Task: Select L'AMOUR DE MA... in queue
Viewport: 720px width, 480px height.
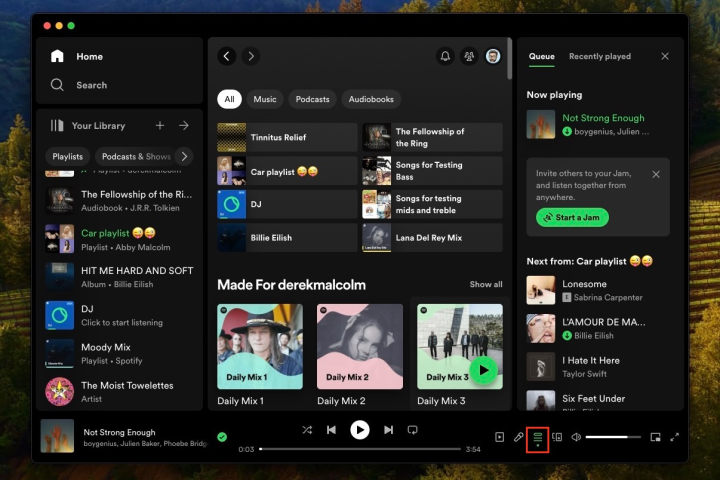Action: [598, 328]
